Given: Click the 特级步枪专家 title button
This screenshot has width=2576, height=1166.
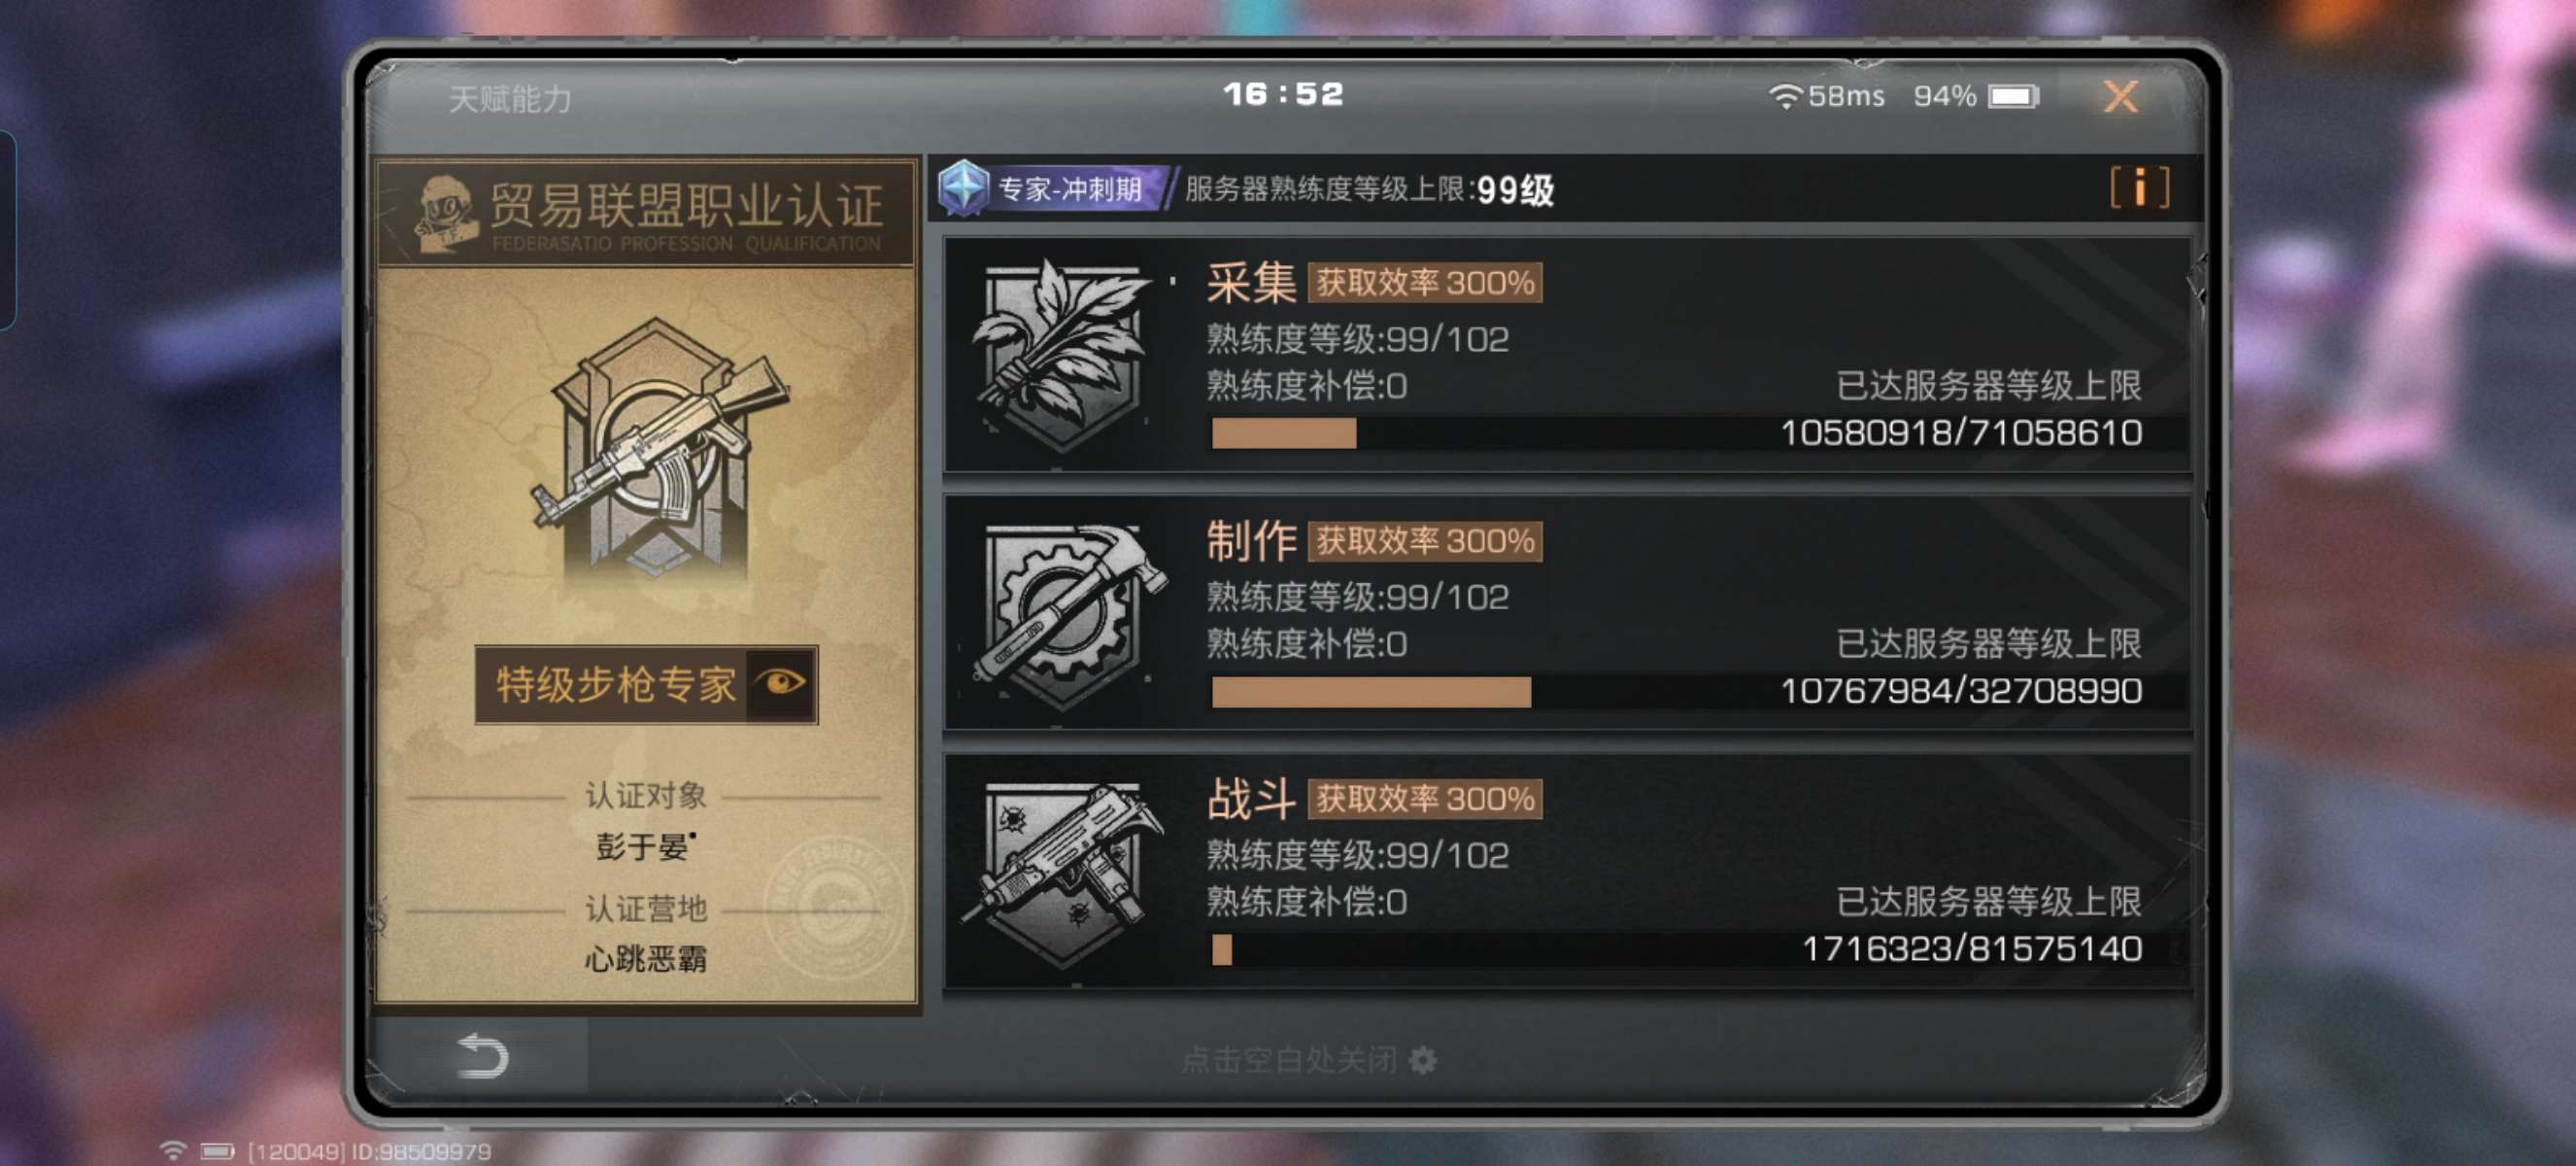Looking at the screenshot, I should (646, 685).
